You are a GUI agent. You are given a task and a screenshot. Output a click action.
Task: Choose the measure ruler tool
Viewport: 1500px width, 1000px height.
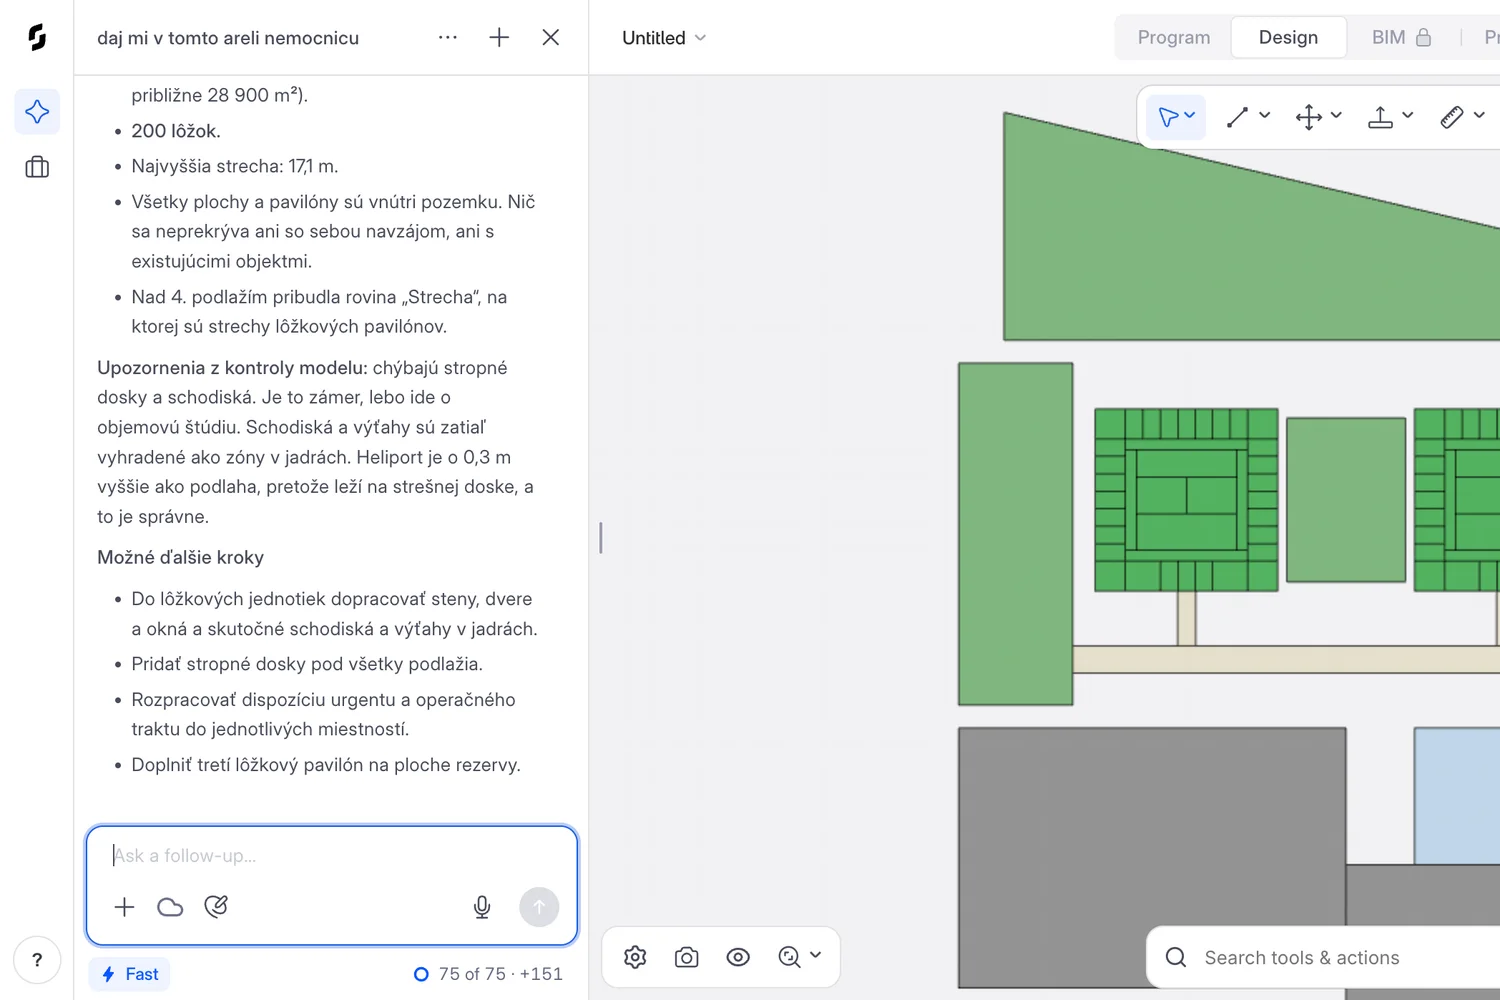(1452, 117)
